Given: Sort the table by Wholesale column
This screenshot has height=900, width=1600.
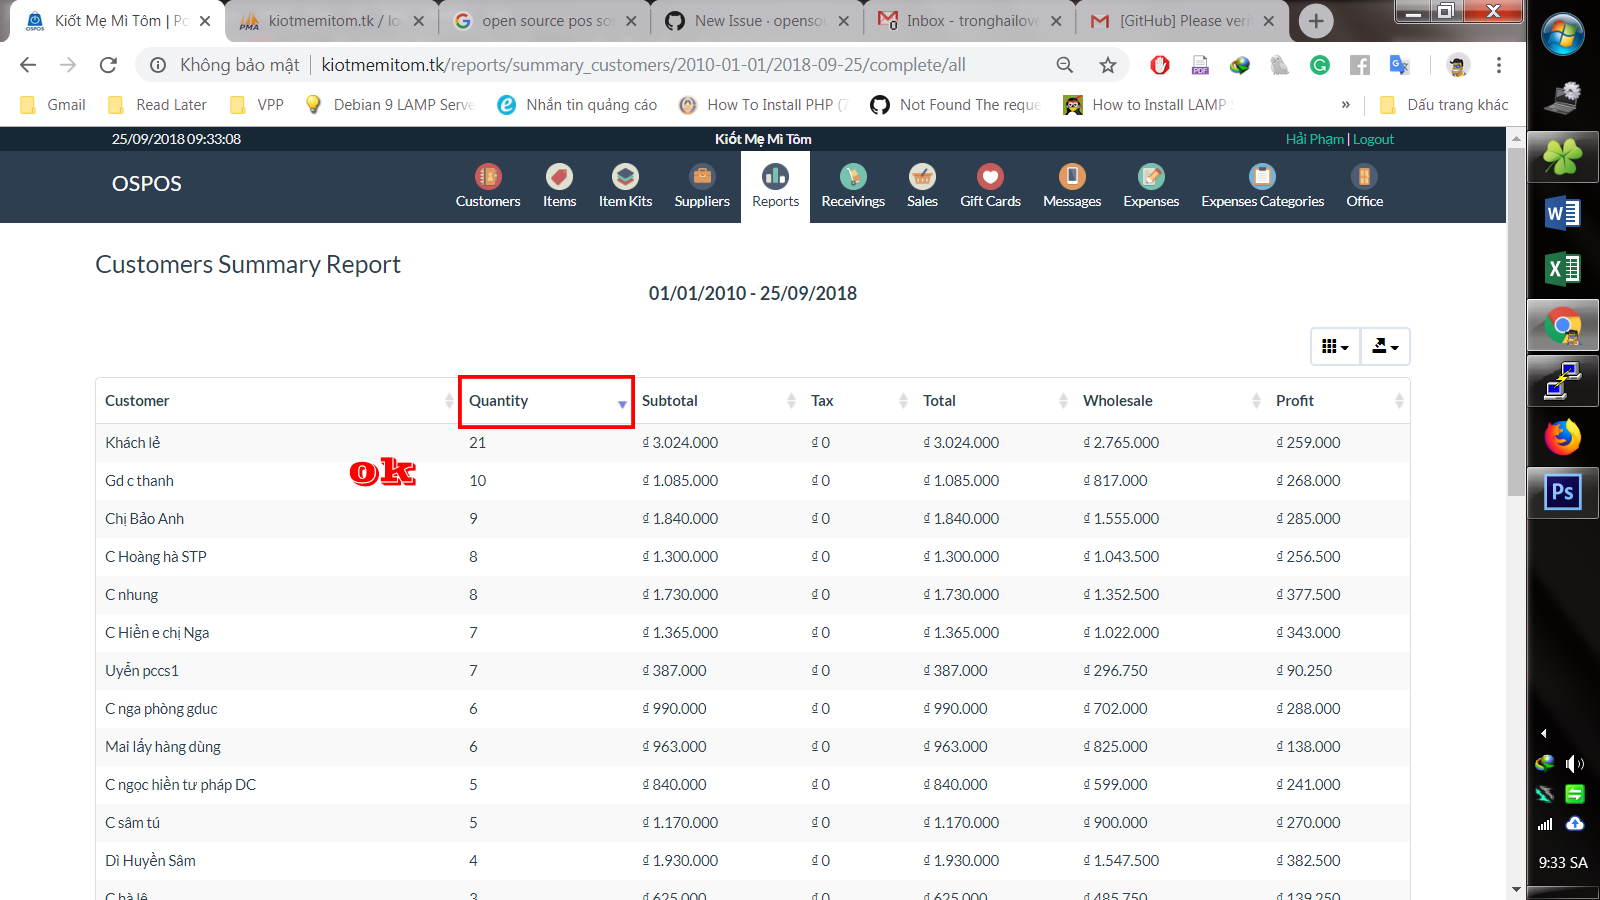Looking at the screenshot, I should 1170,401.
